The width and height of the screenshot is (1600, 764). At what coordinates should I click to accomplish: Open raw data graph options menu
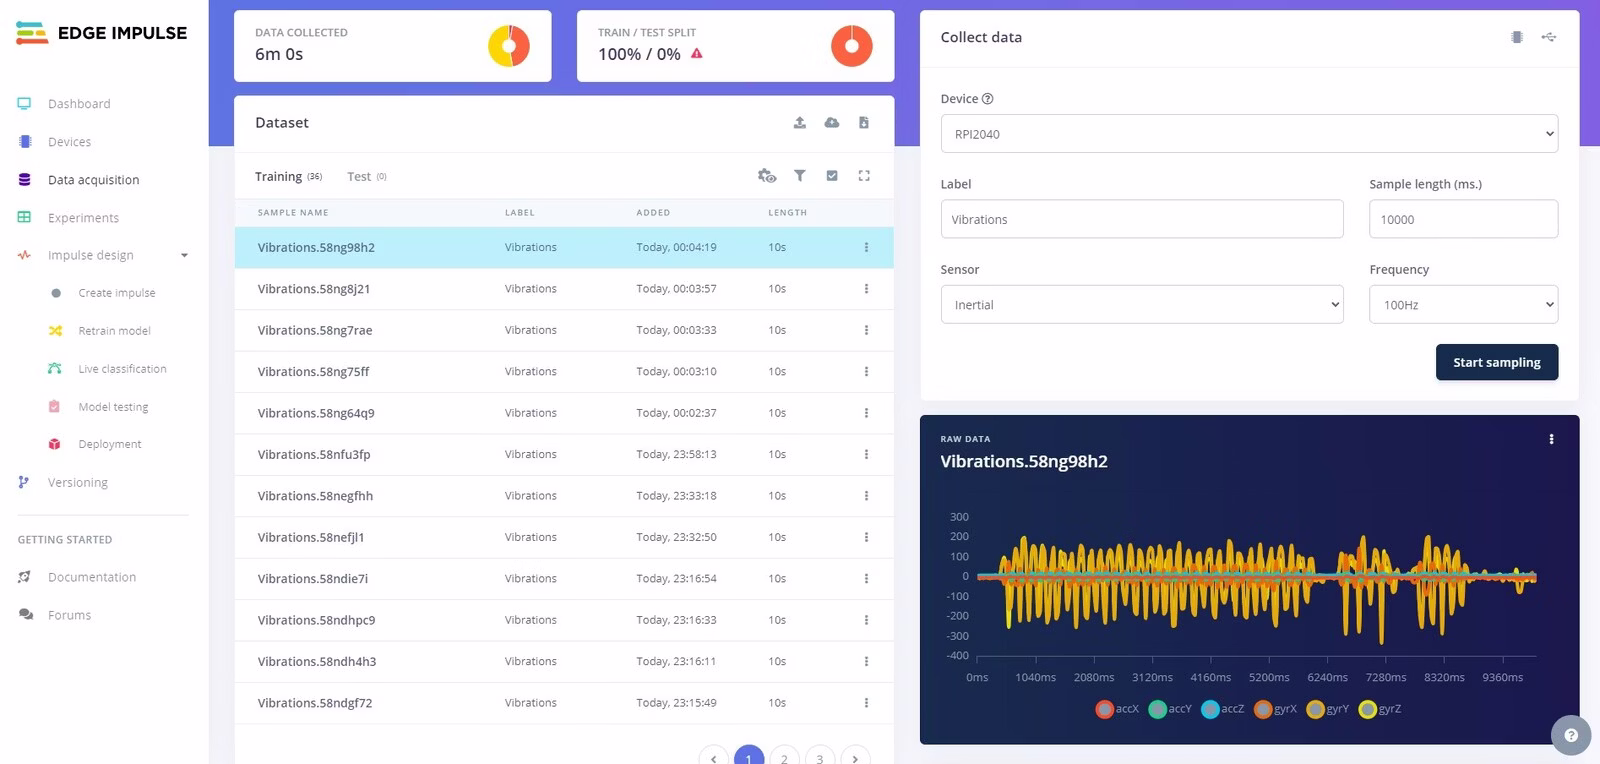point(1551,439)
